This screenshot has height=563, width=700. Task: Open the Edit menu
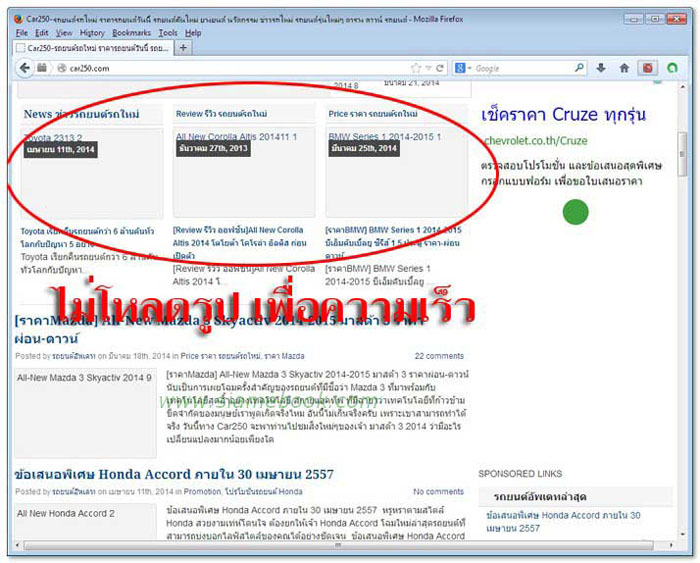coord(42,33)
